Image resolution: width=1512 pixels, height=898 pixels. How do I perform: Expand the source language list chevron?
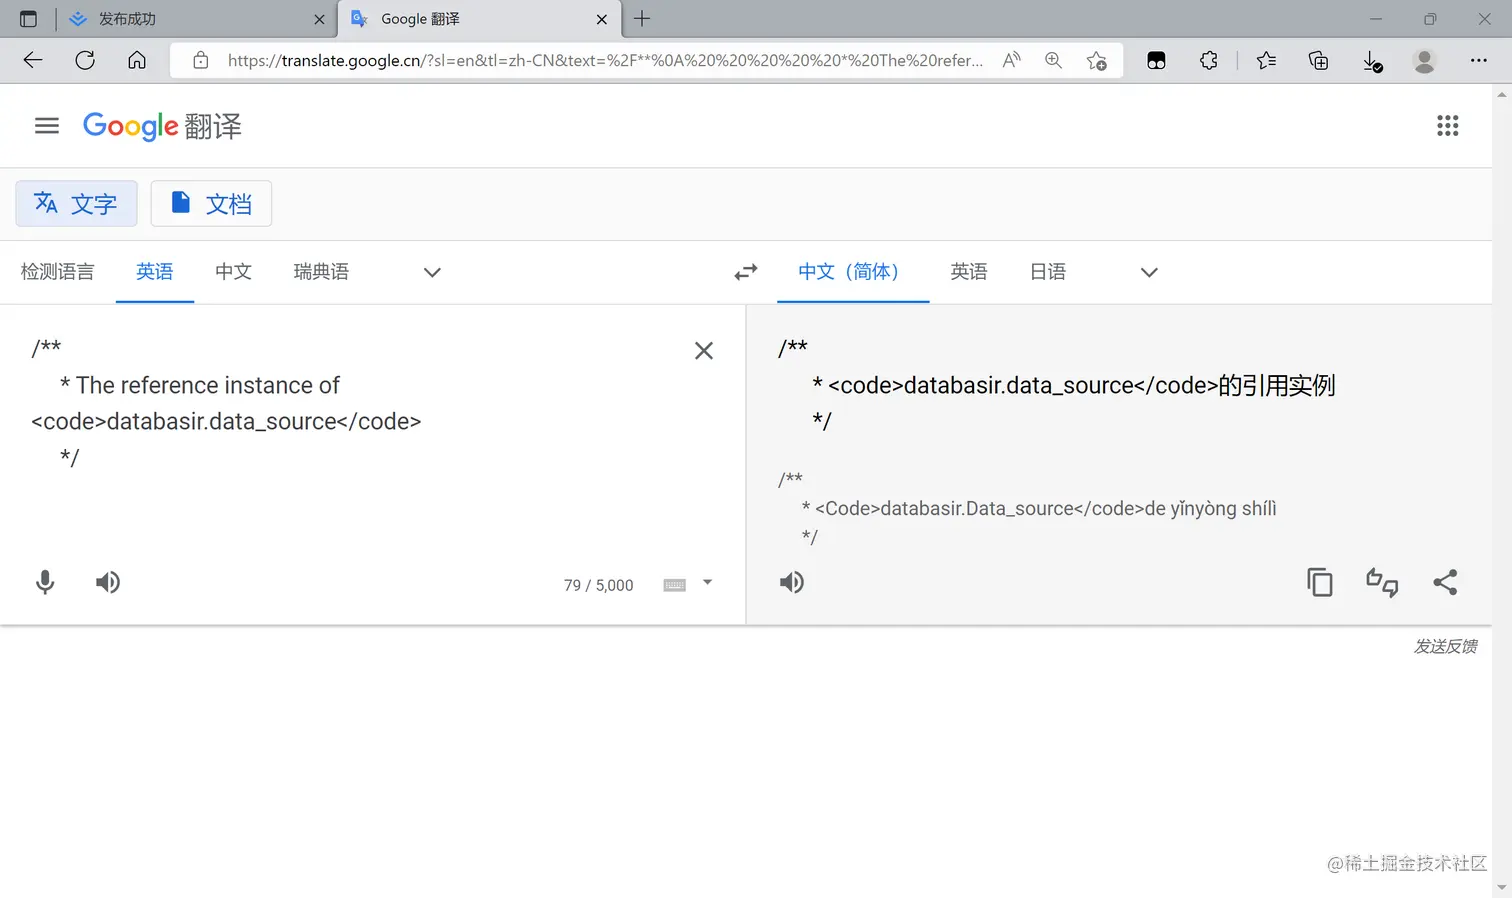(432, 272)
